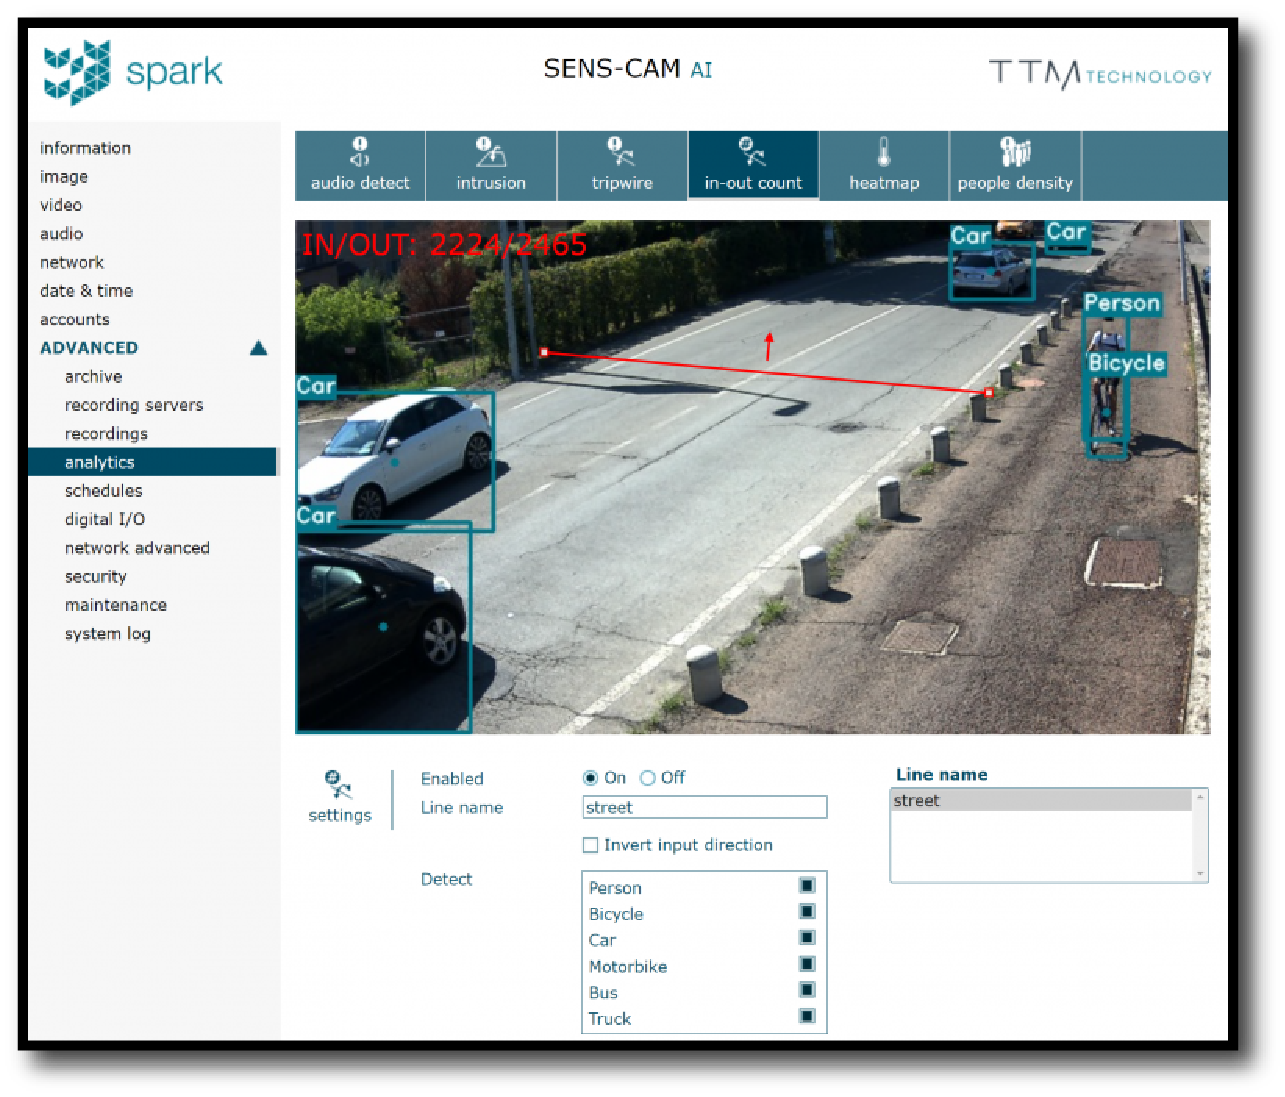The image size is (1285, 1097).
Task: Select the Off radio button
Action: 648,778
